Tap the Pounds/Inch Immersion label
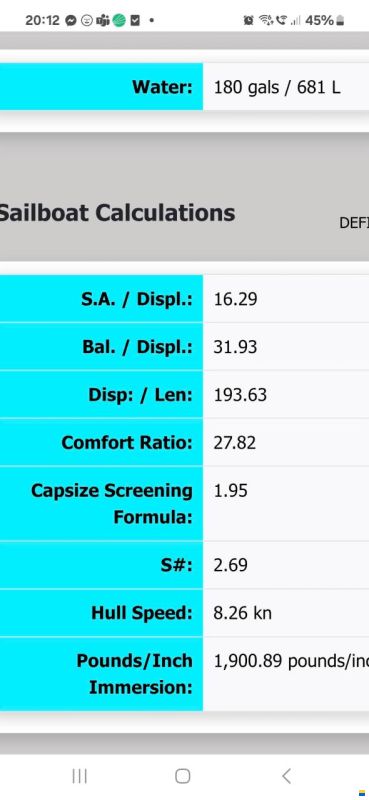Image resolution: width=369 pixels, height=800 pixels. [x=135, y=673]
